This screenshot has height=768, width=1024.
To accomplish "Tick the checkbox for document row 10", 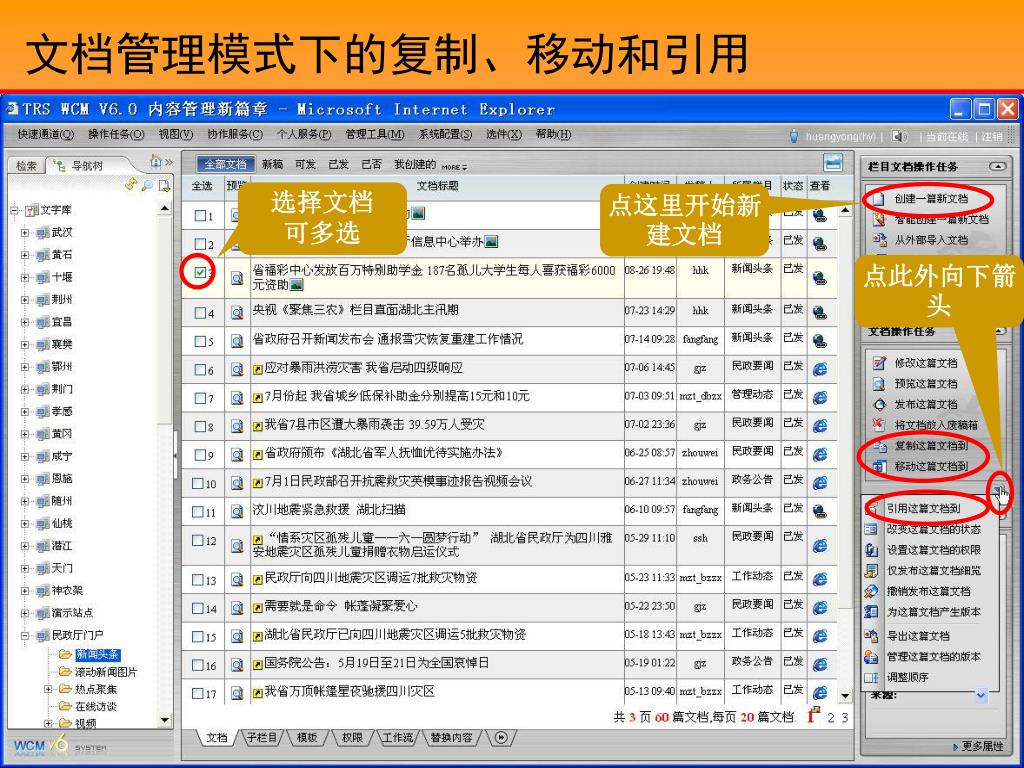I will tap(198, 483).
